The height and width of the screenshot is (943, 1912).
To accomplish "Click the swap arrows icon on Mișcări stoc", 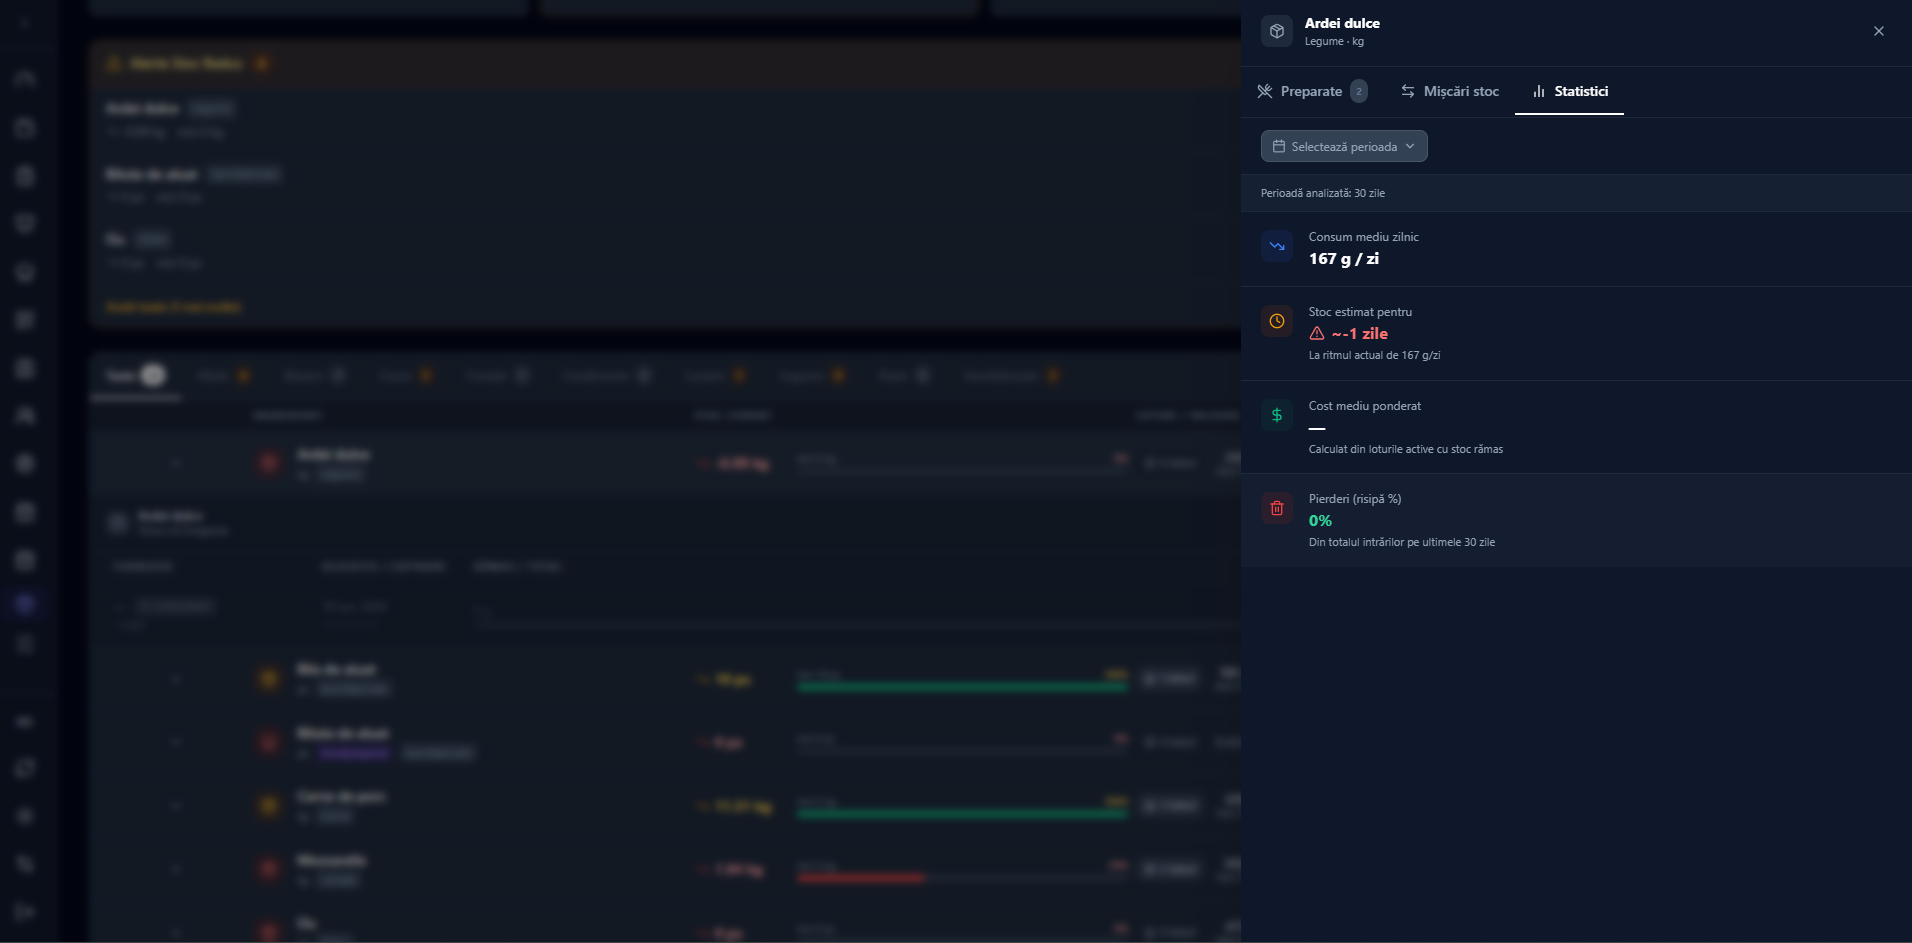I will (1408, 91).
